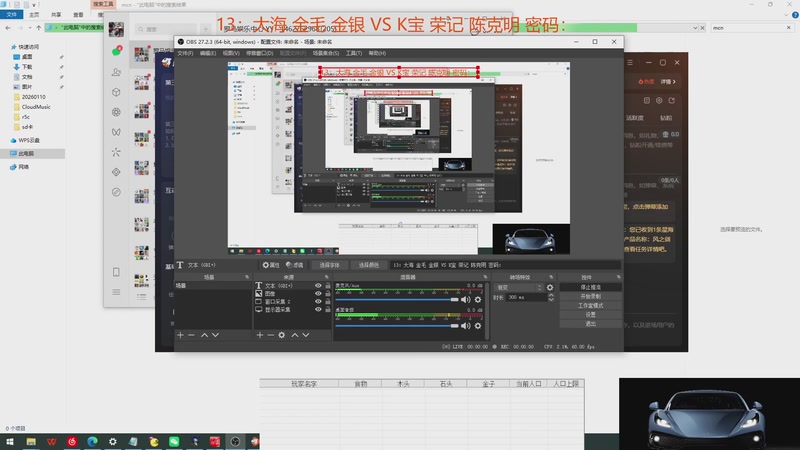Image resolution: width=800 pixels, height=450 pixels.
Task: Open OBS 编辑(E) menu
Action: tap(208, 53)
